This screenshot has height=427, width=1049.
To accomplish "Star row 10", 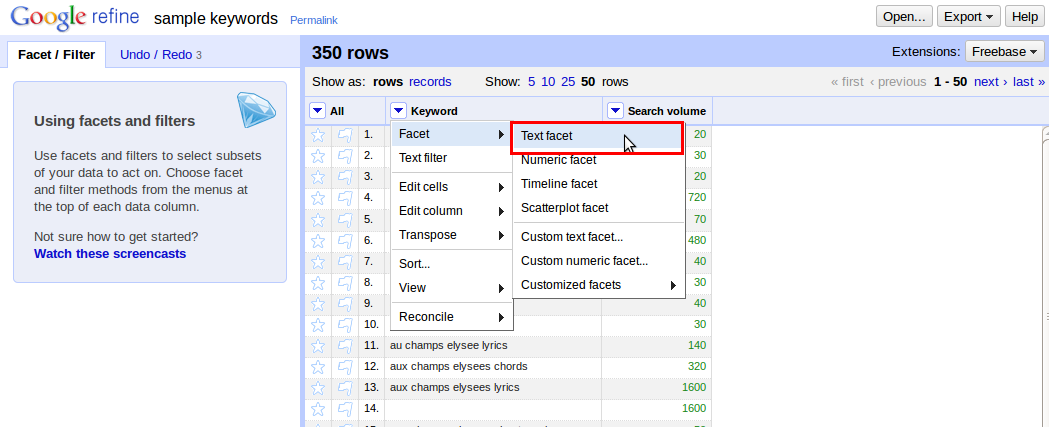I will point(318,325).
